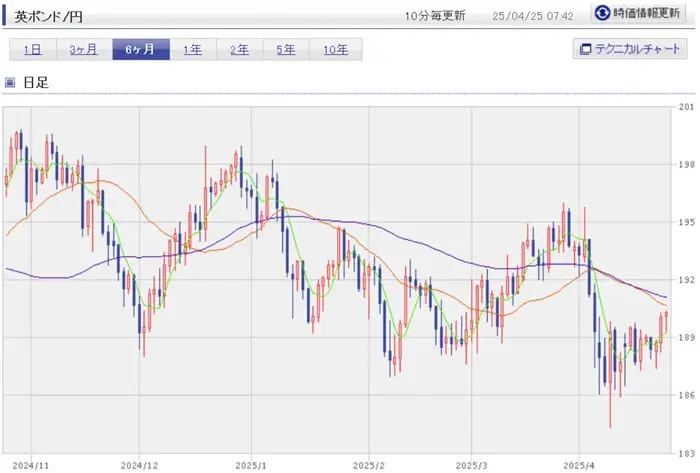The height and width of the screenshot is (473, 700).
Task: Click the 201 price axis label
Action: tap(685, 107)
